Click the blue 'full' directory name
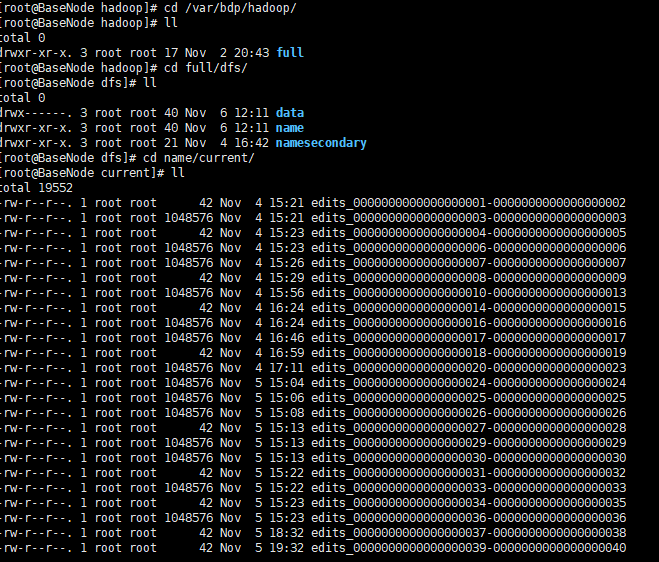This screenshot has width=659, height=562. 290,53
